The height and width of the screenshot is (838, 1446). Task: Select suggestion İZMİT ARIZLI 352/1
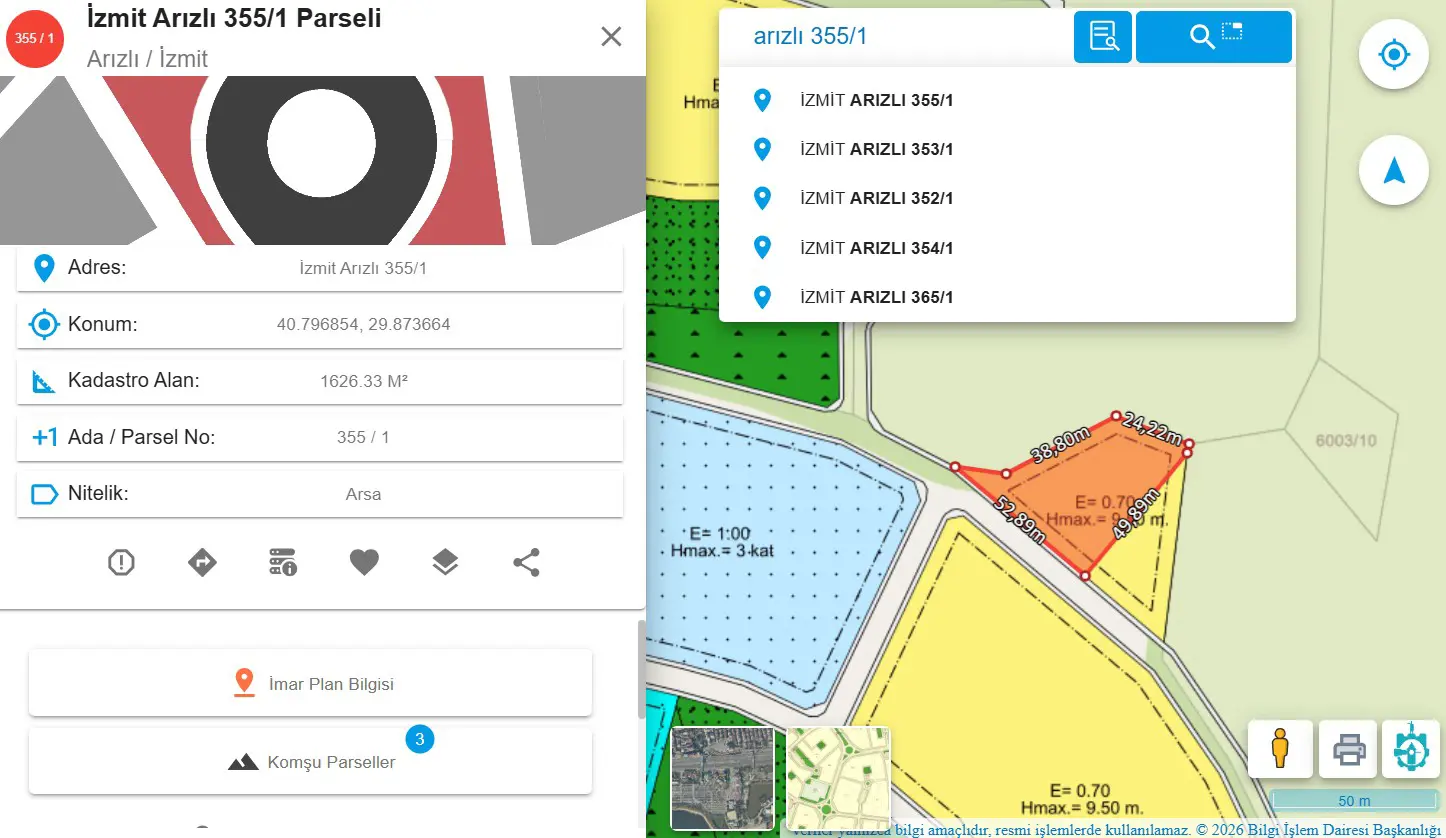(x=1007, y=198)
